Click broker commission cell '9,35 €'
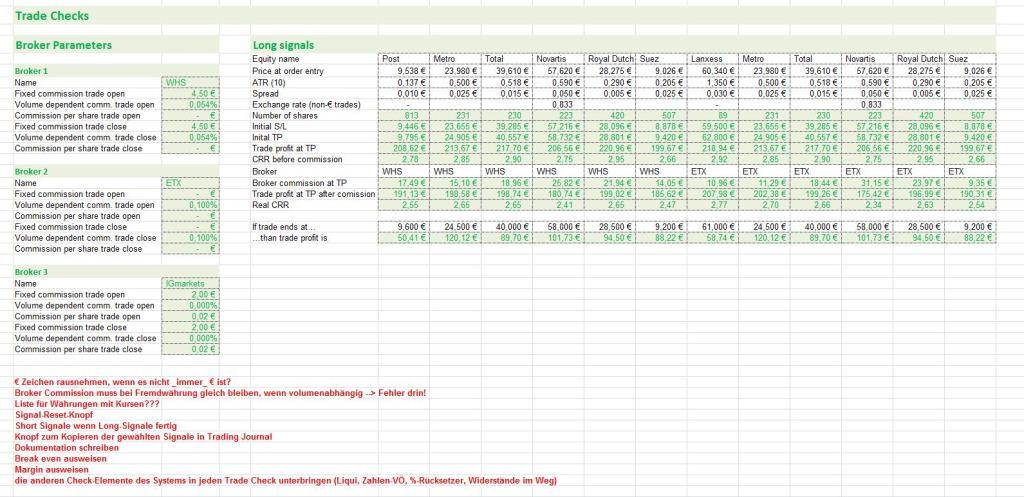This screenshot has height=497, width=1024. tap(970, 183)
